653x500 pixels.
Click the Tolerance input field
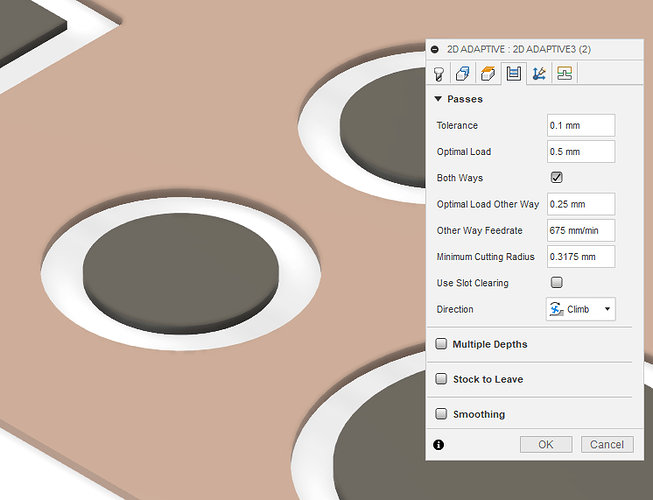click(580, 126)
